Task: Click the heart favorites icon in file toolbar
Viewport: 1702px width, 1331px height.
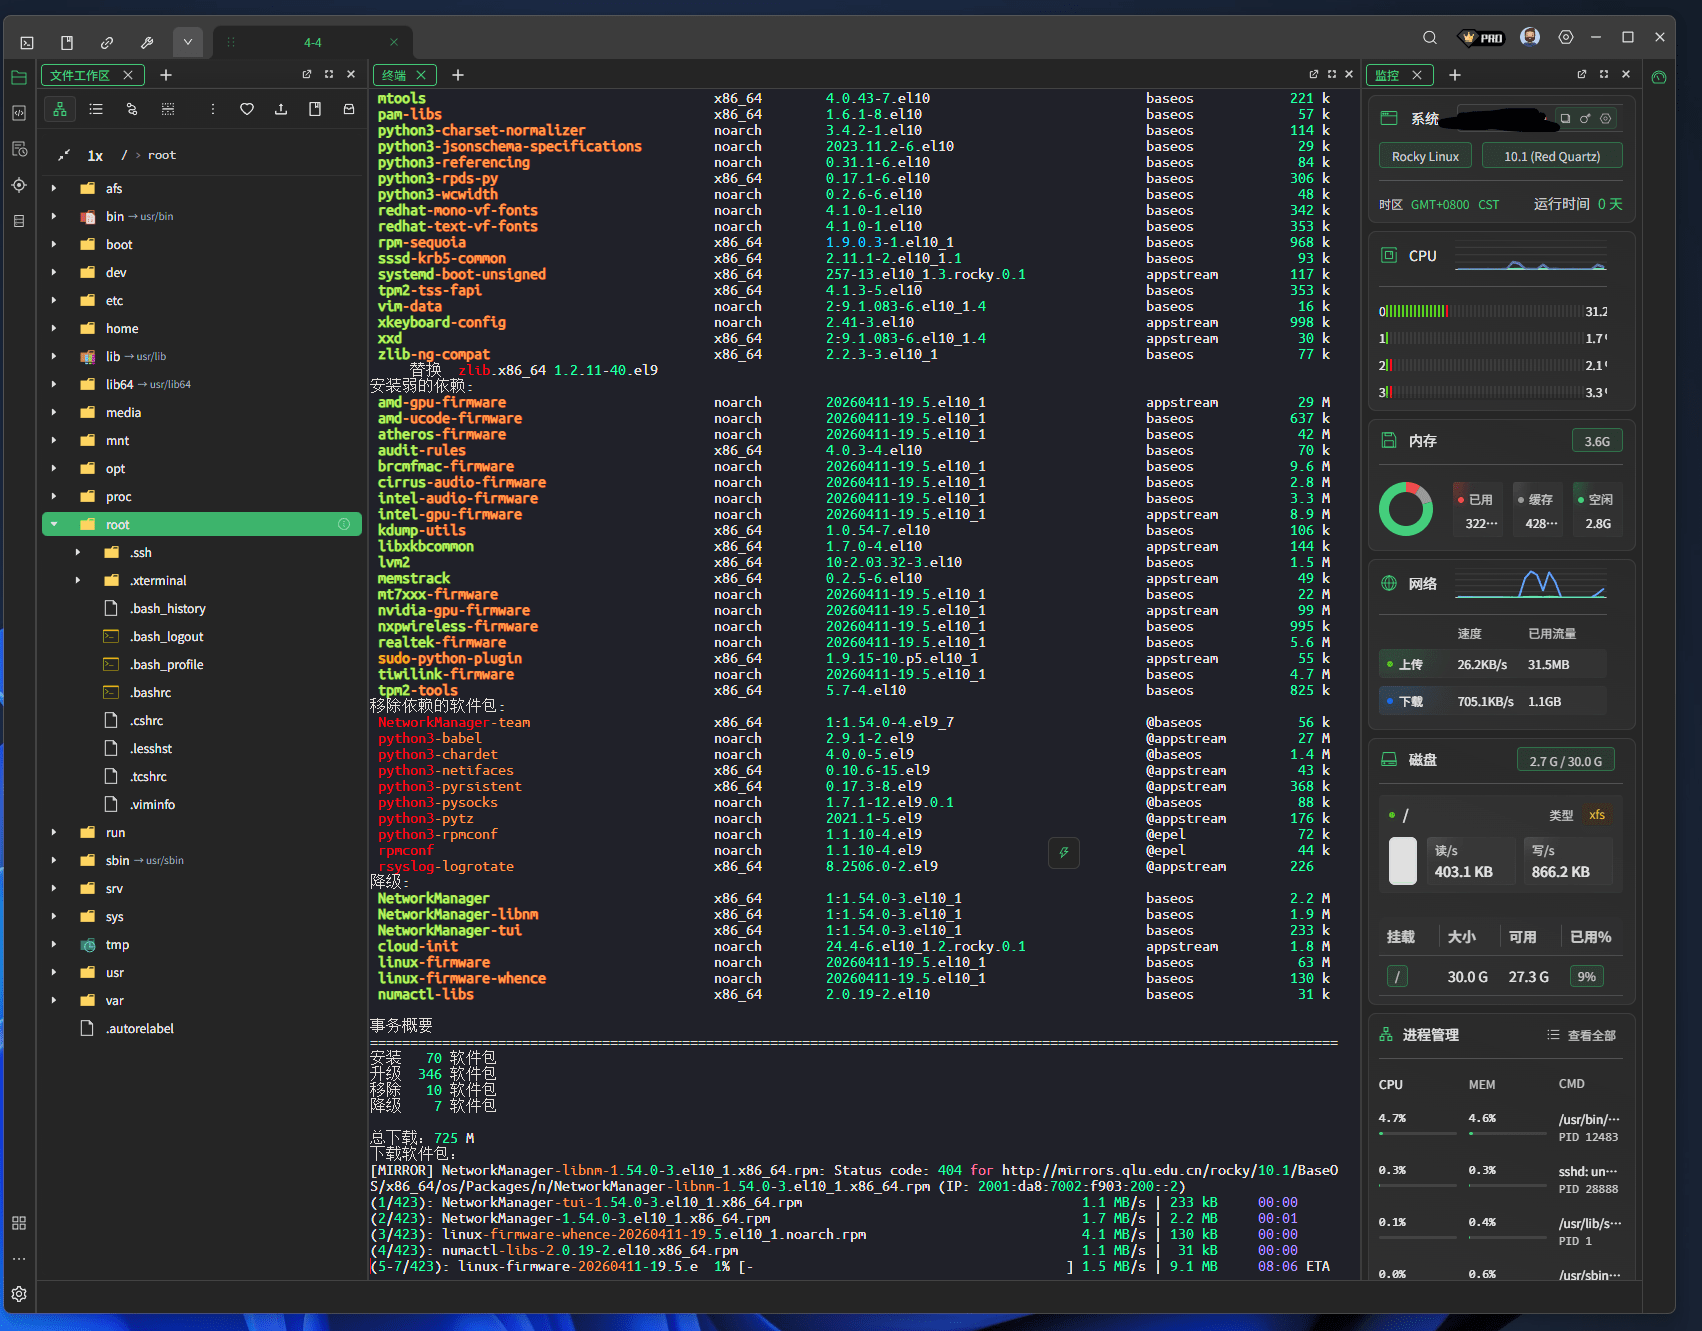Action: pyautogui.click(x=247, y=109)
